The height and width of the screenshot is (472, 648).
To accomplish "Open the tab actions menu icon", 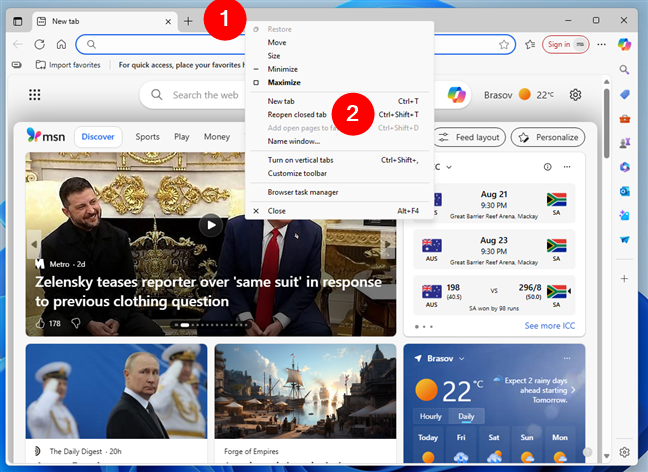I will (18, 21).
